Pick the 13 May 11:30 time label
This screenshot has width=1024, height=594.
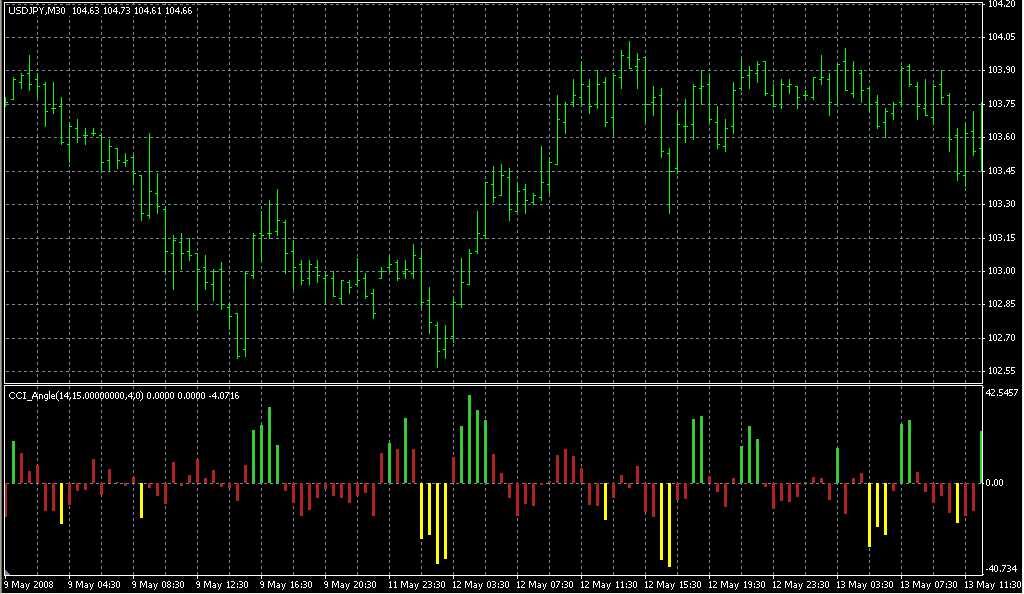click(993, 585)
